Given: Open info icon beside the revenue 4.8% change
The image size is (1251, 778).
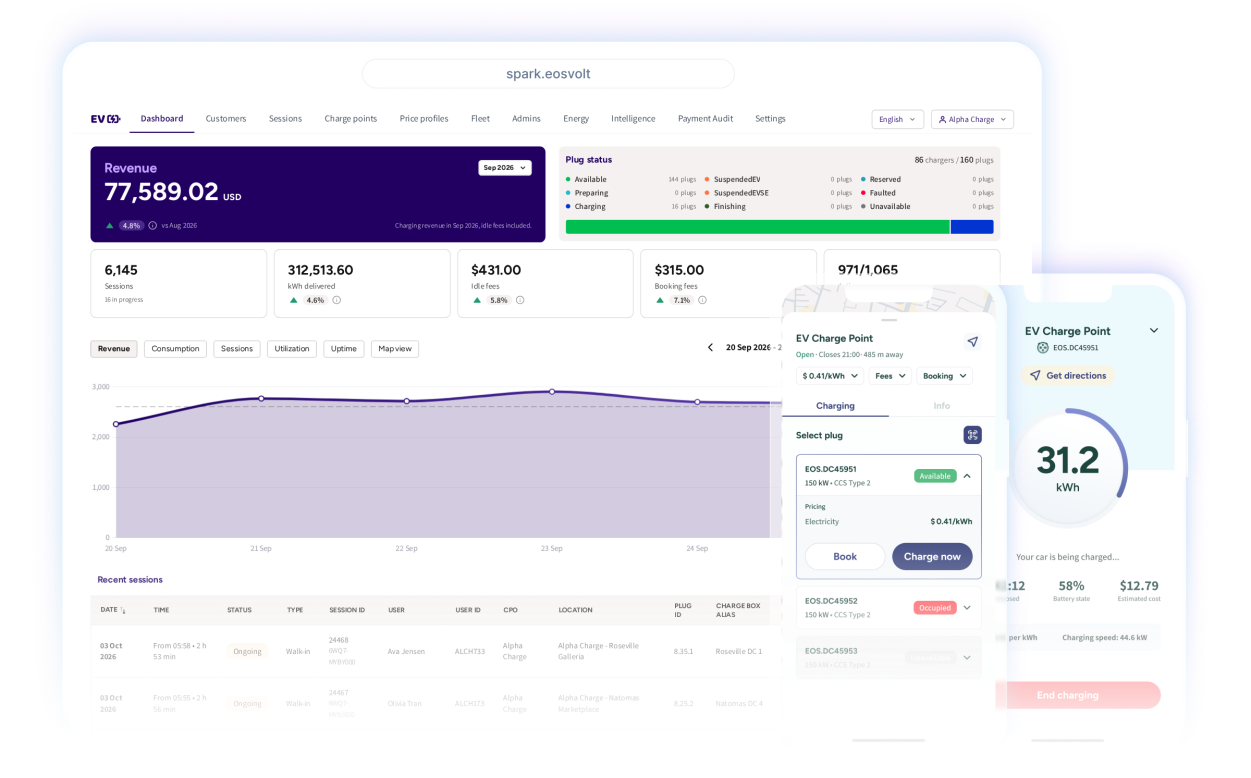Looking at the screenshot, I should 152,226.
